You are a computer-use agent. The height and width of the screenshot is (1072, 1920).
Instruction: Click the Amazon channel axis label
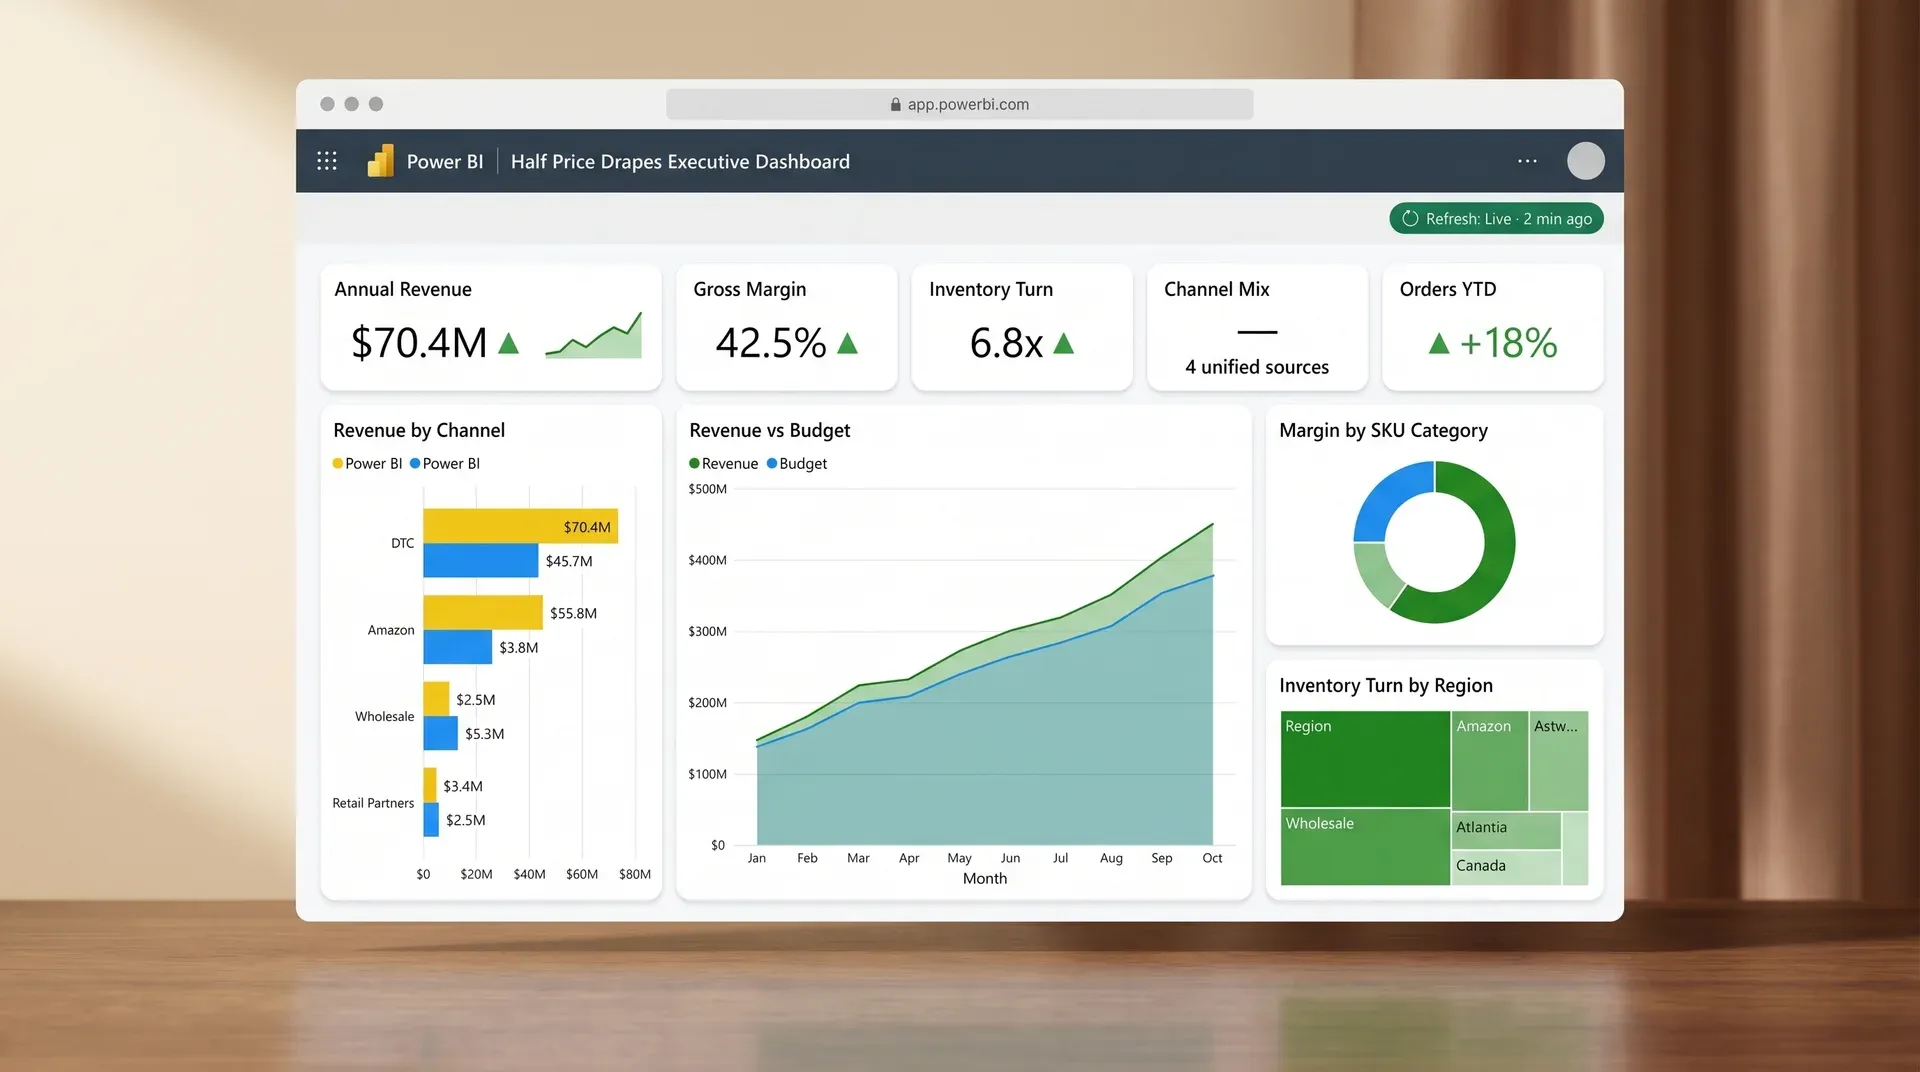point(391,630)
